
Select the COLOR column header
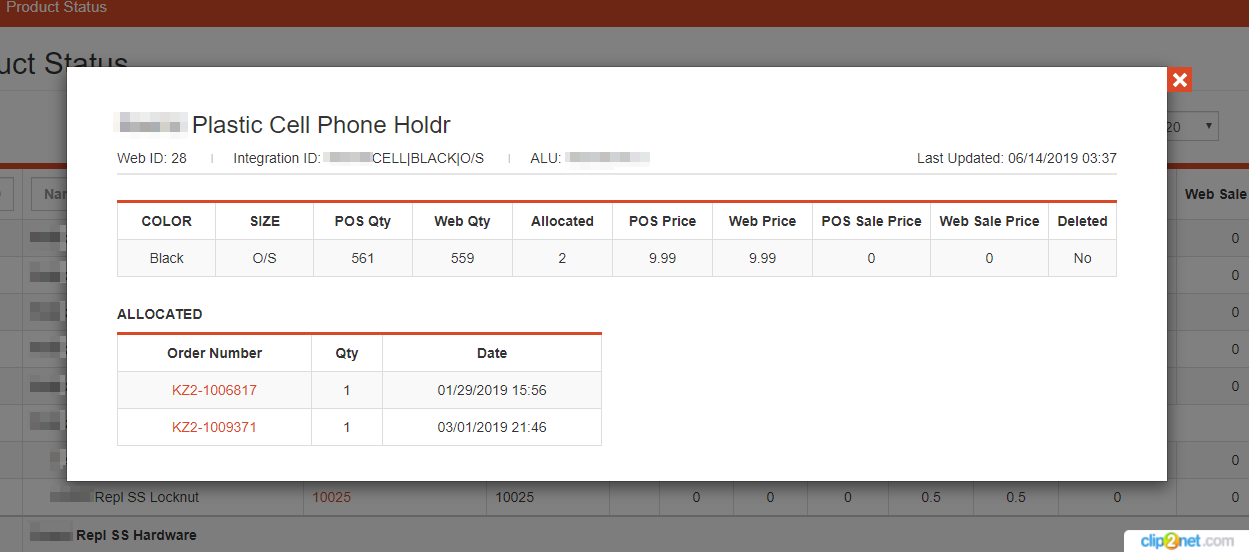click(x=166, y=221)
